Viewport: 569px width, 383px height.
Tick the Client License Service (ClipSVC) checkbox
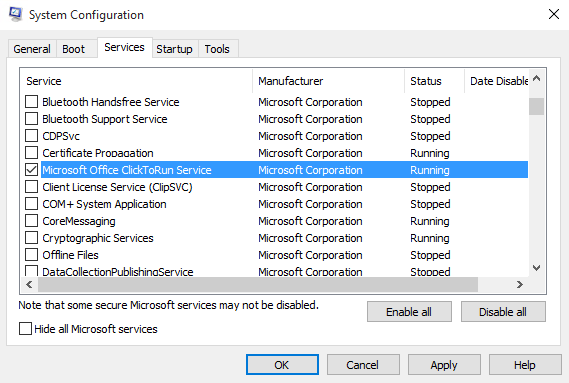click(x=32, y=187)
